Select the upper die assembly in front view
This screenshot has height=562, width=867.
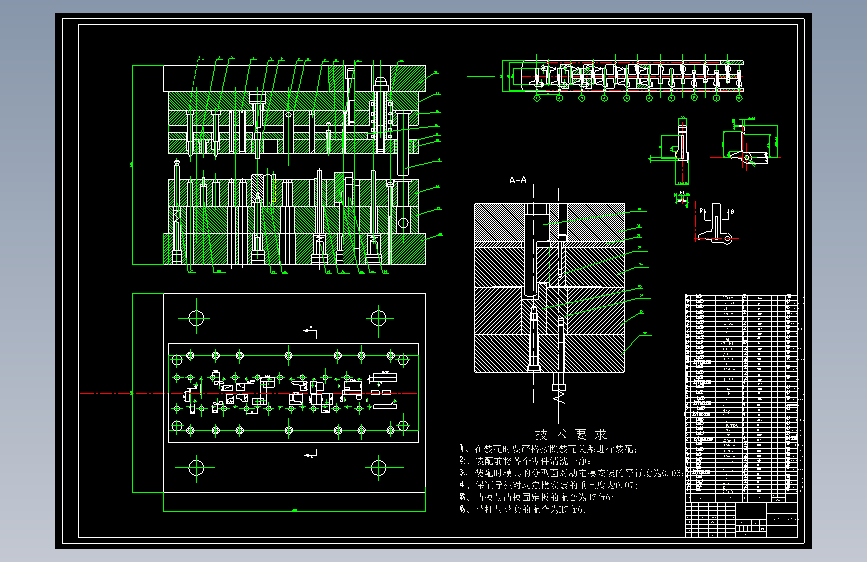click(x=296, y=110)
